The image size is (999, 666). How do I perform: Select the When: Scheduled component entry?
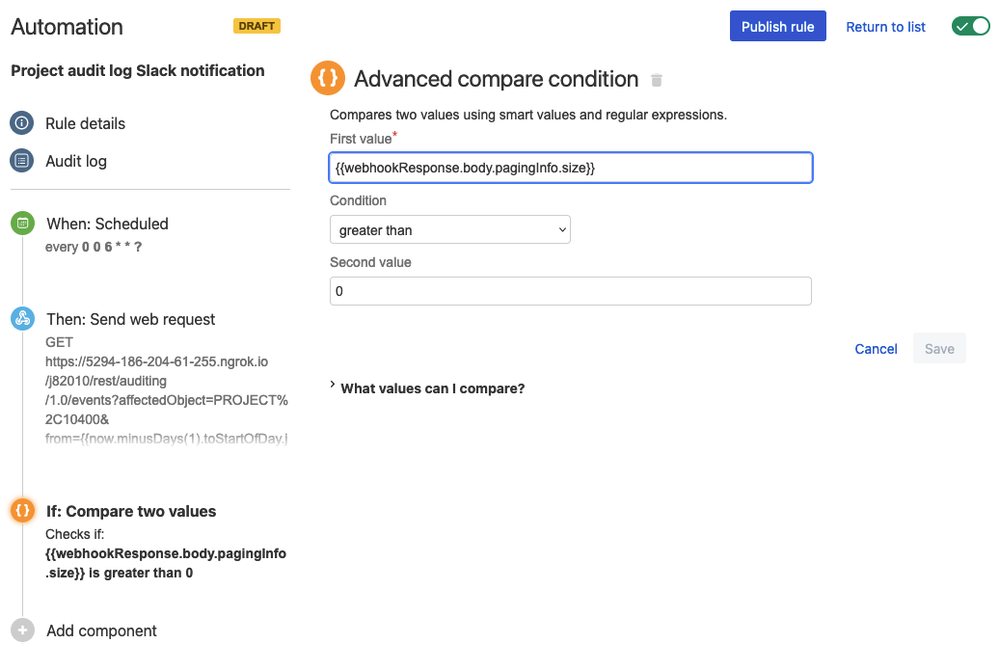(x=107, y=223)
